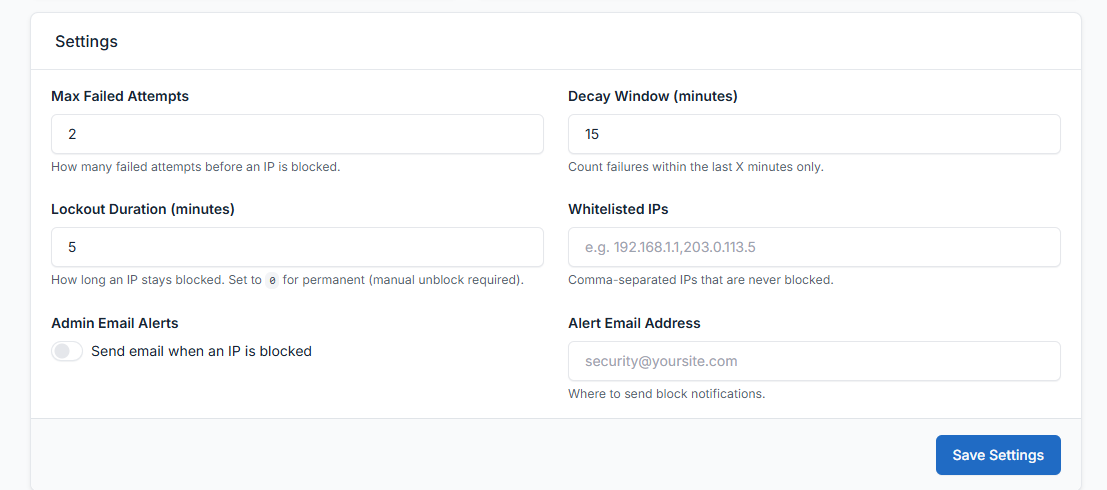Click the 'Where to send block notifications' hint

(x=666, y=394)
